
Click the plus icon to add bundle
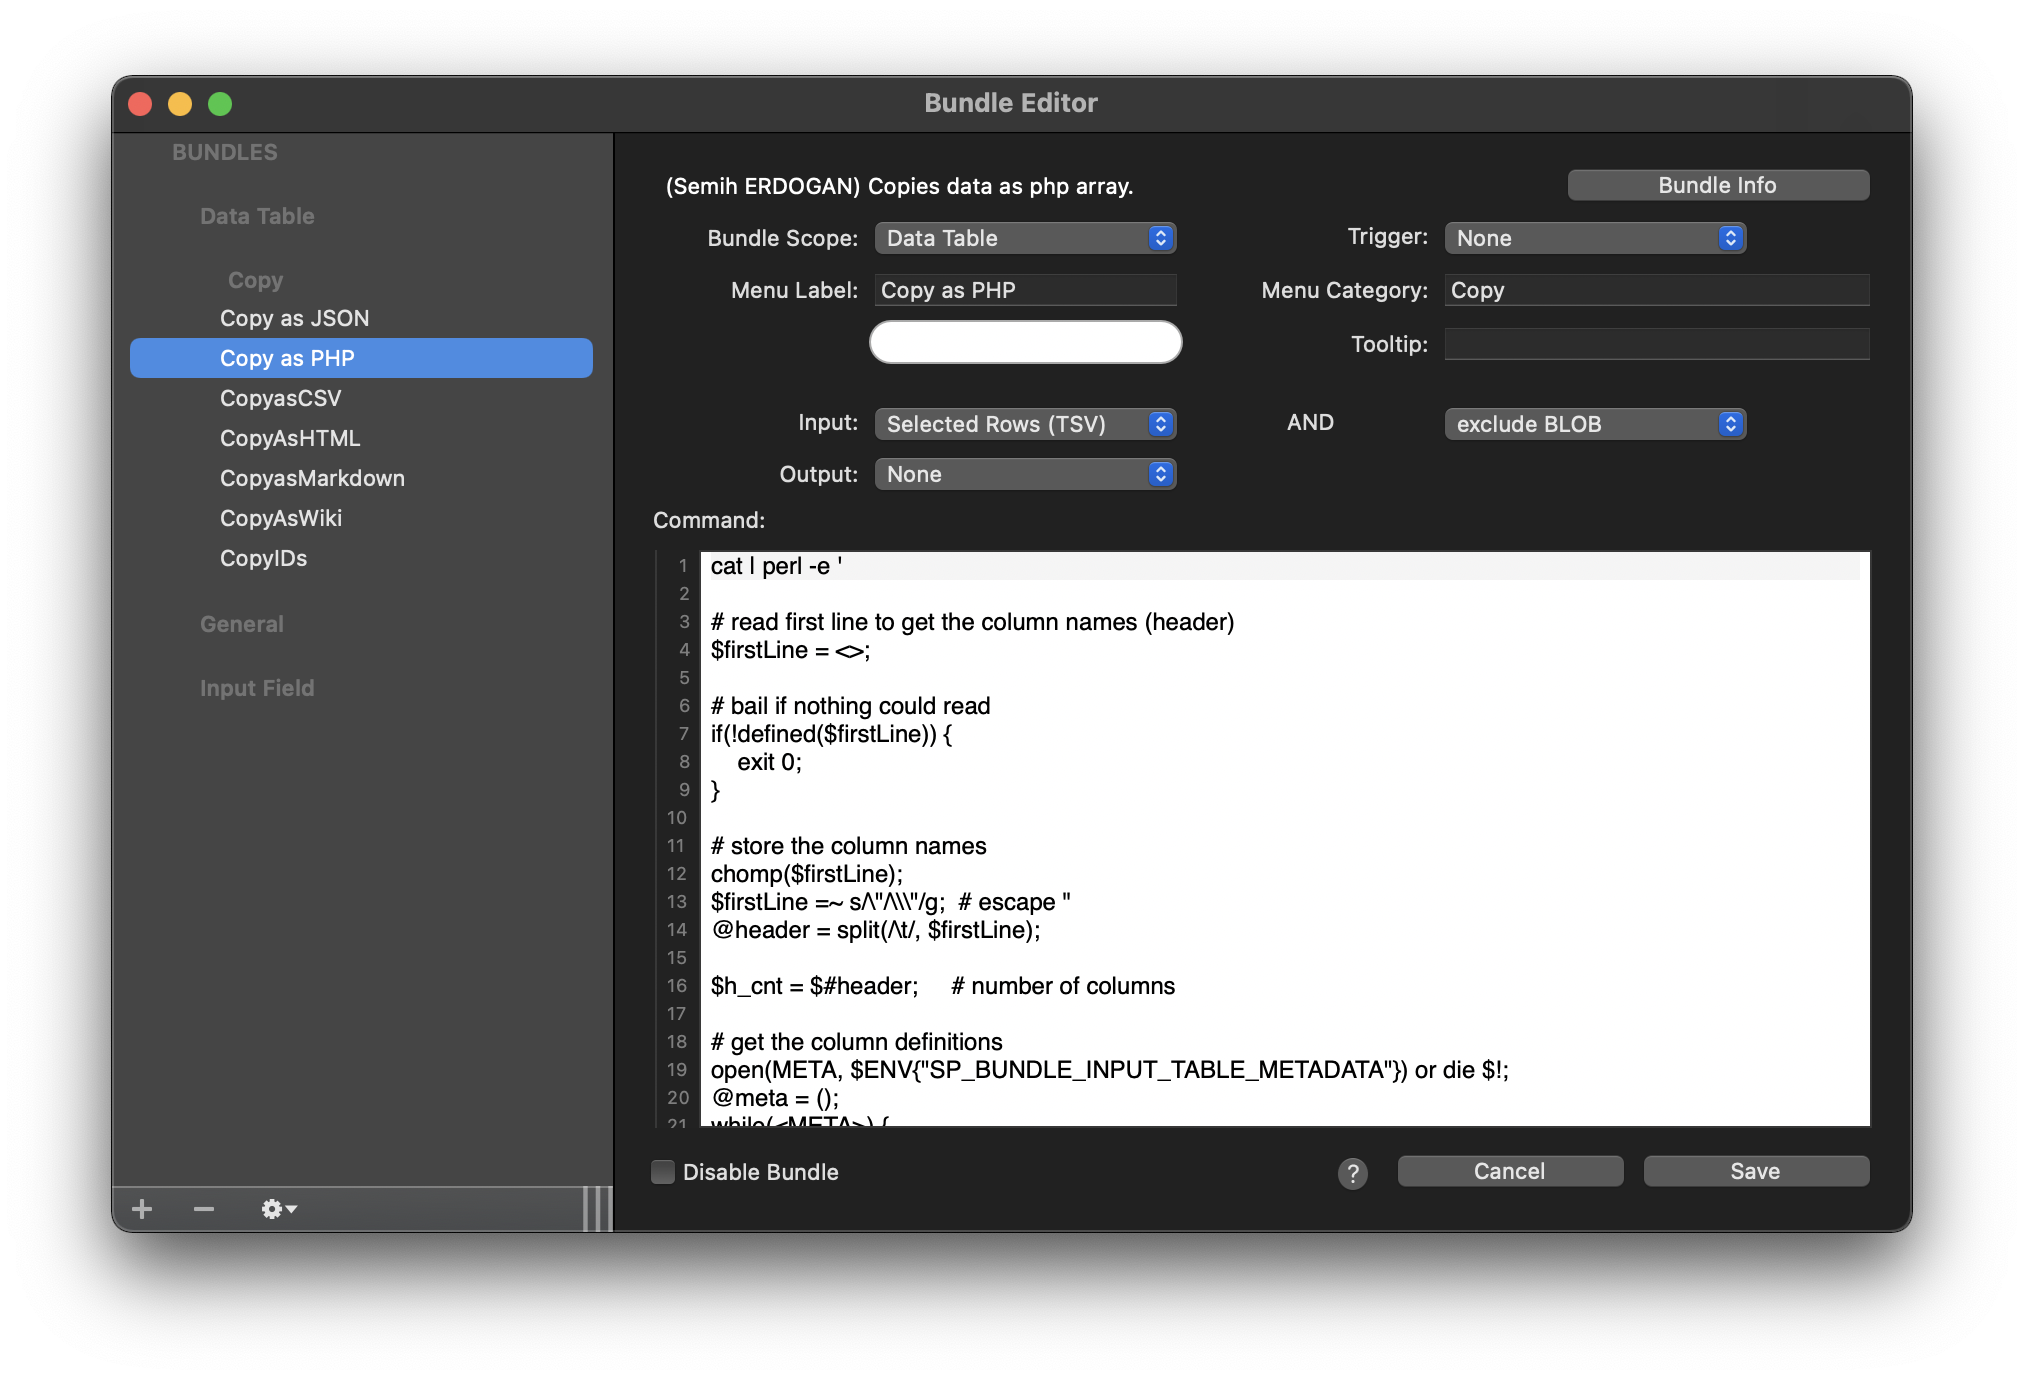point(142,1209)
